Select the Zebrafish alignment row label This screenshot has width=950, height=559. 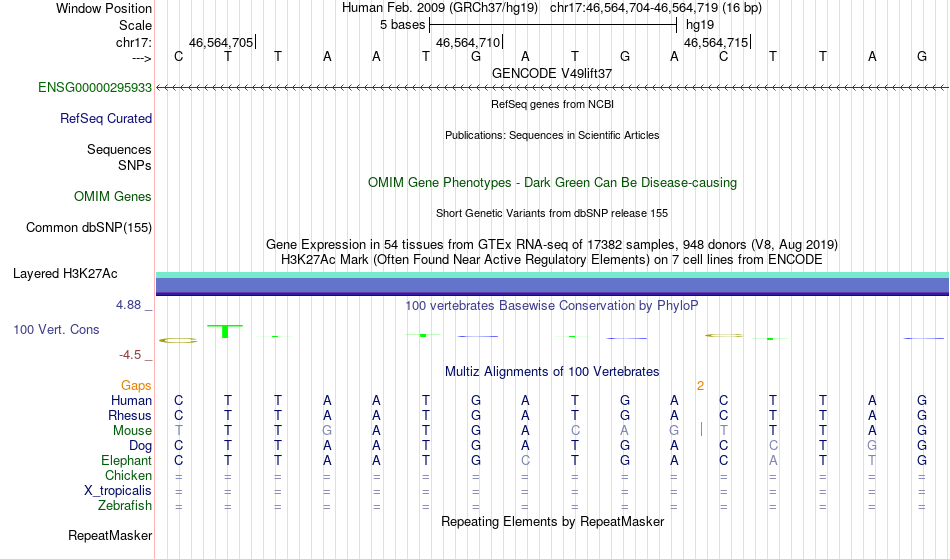[x=125, y=506]
